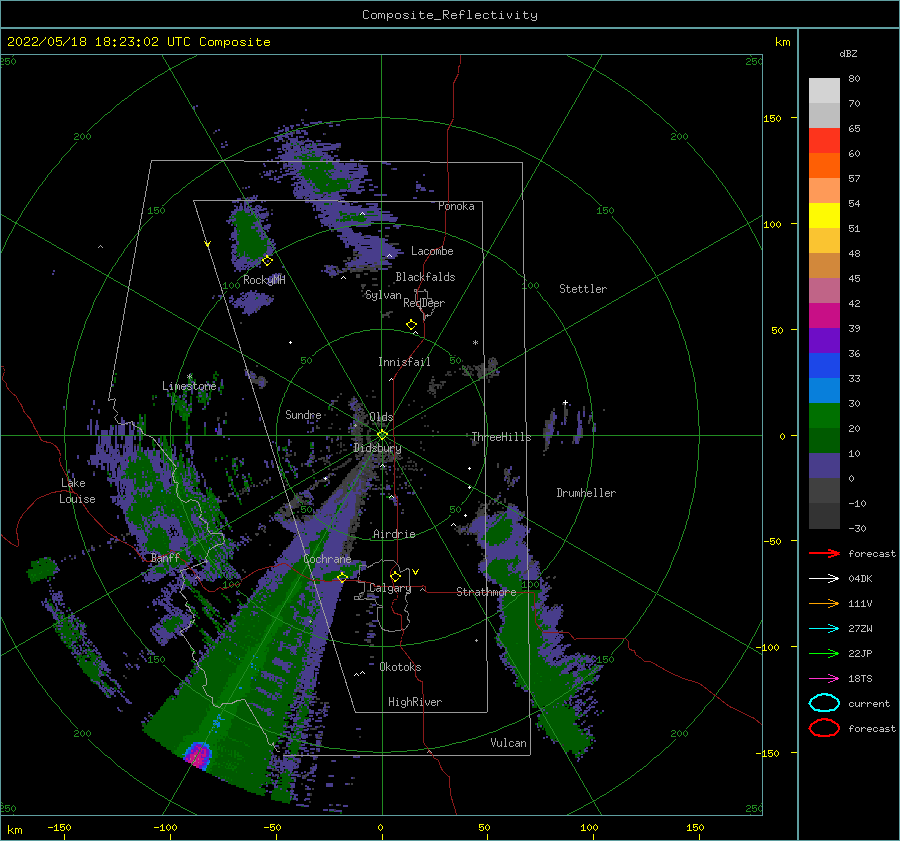Click the Airdrie town label

394,534
